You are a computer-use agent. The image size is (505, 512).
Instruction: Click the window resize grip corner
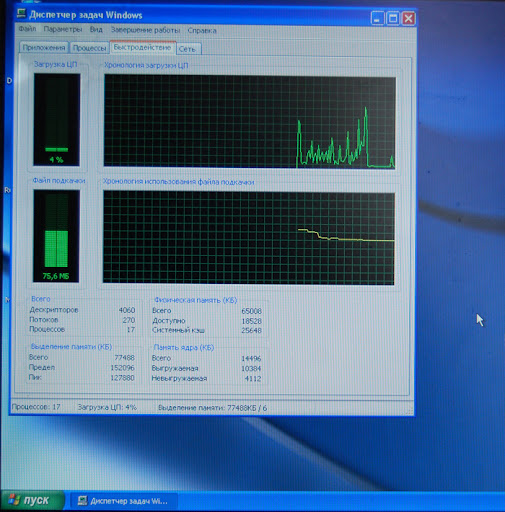(410, 410)
